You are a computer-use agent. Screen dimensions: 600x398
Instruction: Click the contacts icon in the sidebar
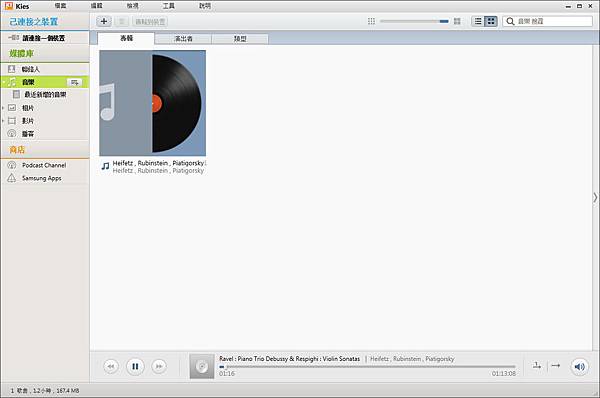point(11,69)
